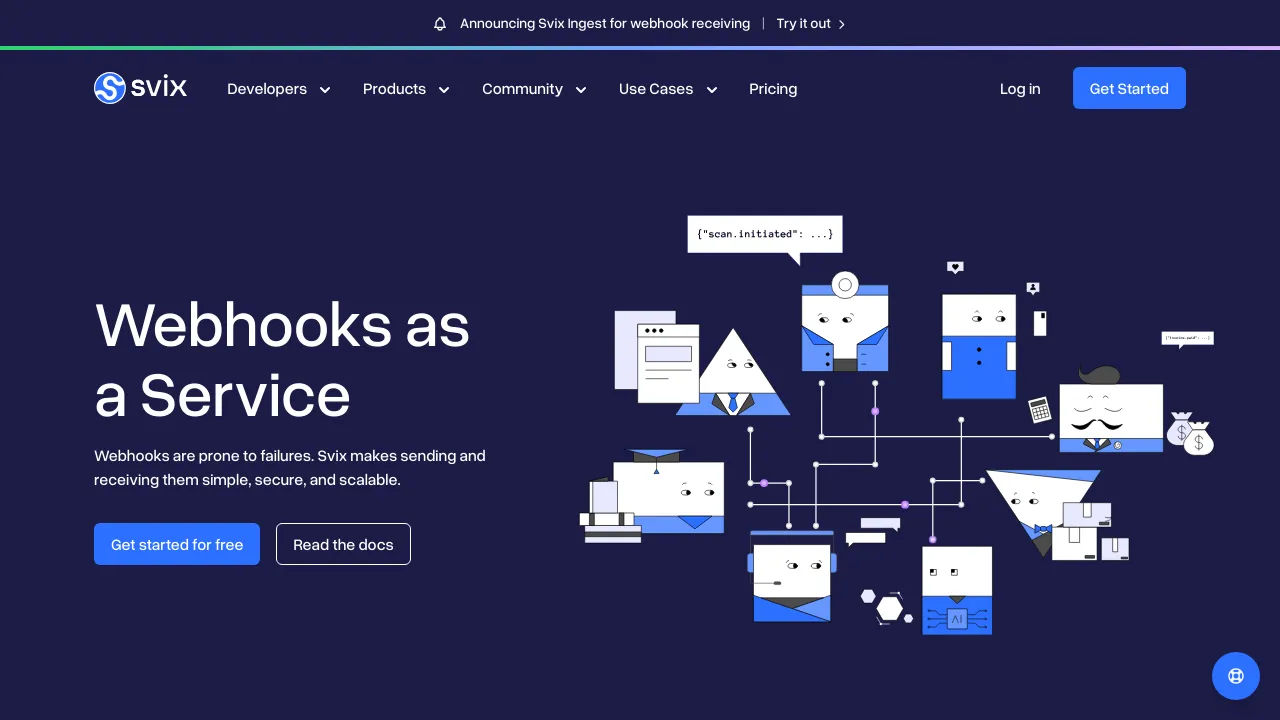1280x720 pixels.
Task: Click the Svix Ingest announcement text
Action: [605, 24]
